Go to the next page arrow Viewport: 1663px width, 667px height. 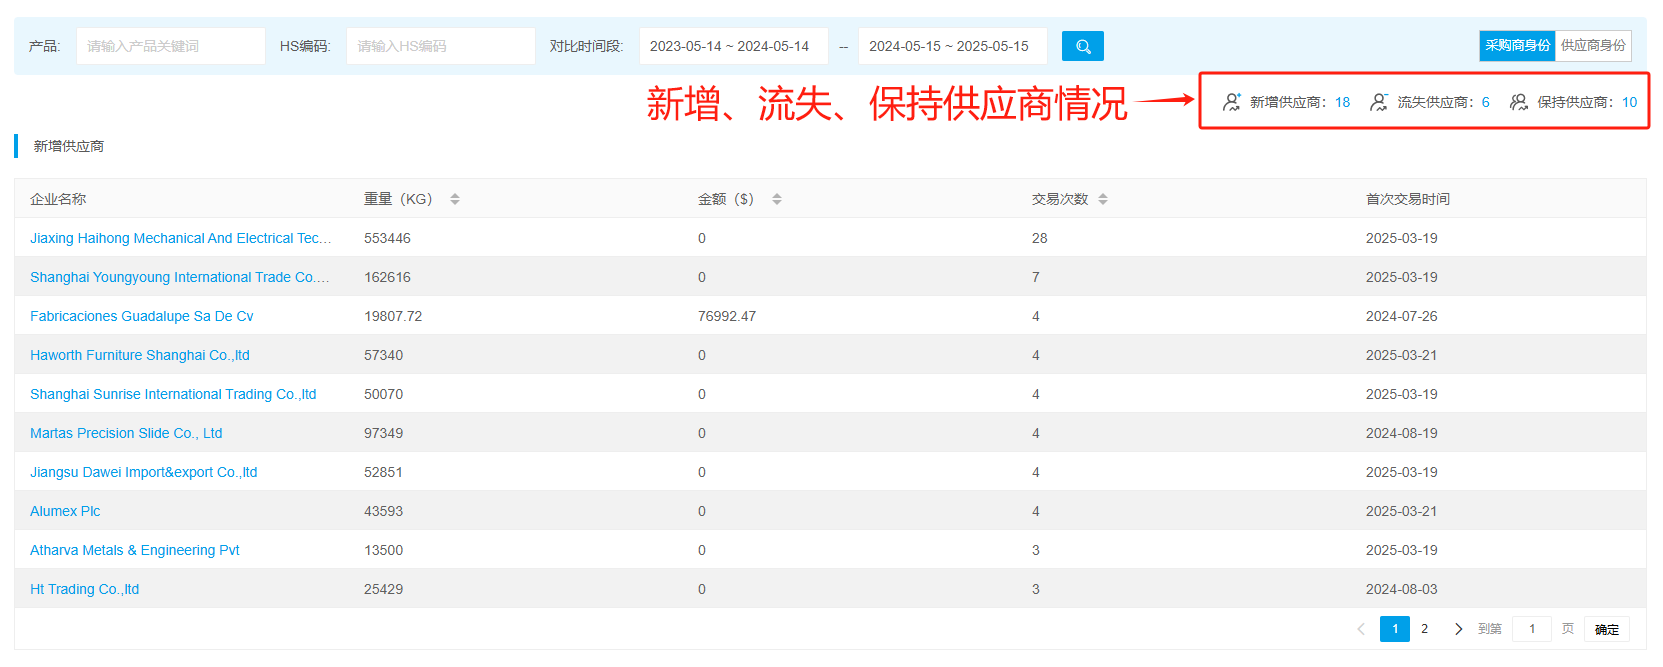point(1458,629)
